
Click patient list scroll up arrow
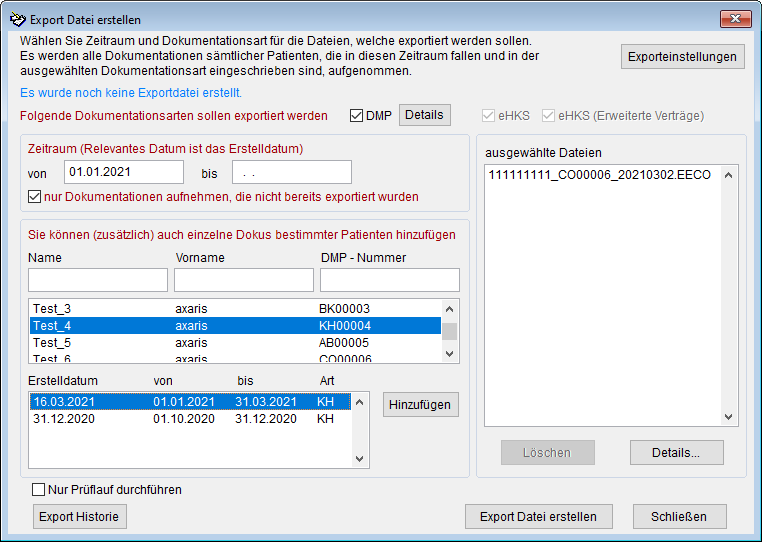(x=450, y=309)
